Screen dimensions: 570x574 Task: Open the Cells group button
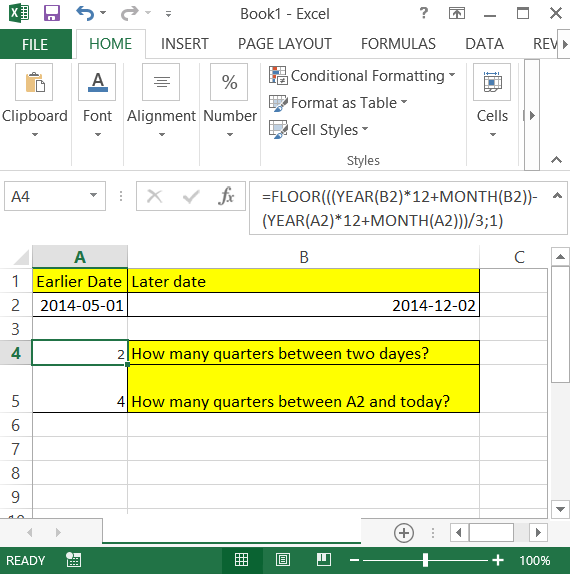click(492, 101)
